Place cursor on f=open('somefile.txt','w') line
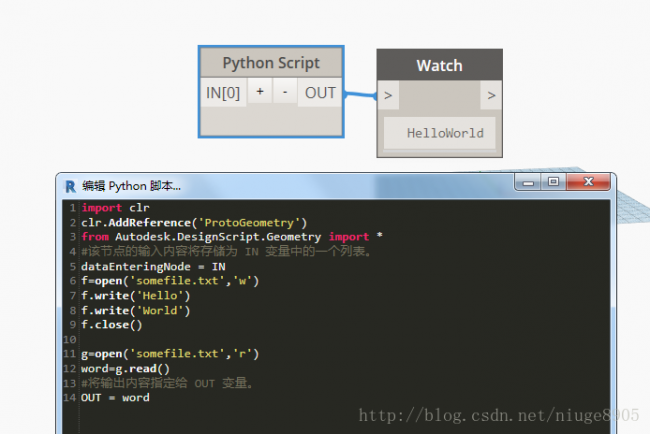Viewport: 650px width, 434px height. [170, 281]
